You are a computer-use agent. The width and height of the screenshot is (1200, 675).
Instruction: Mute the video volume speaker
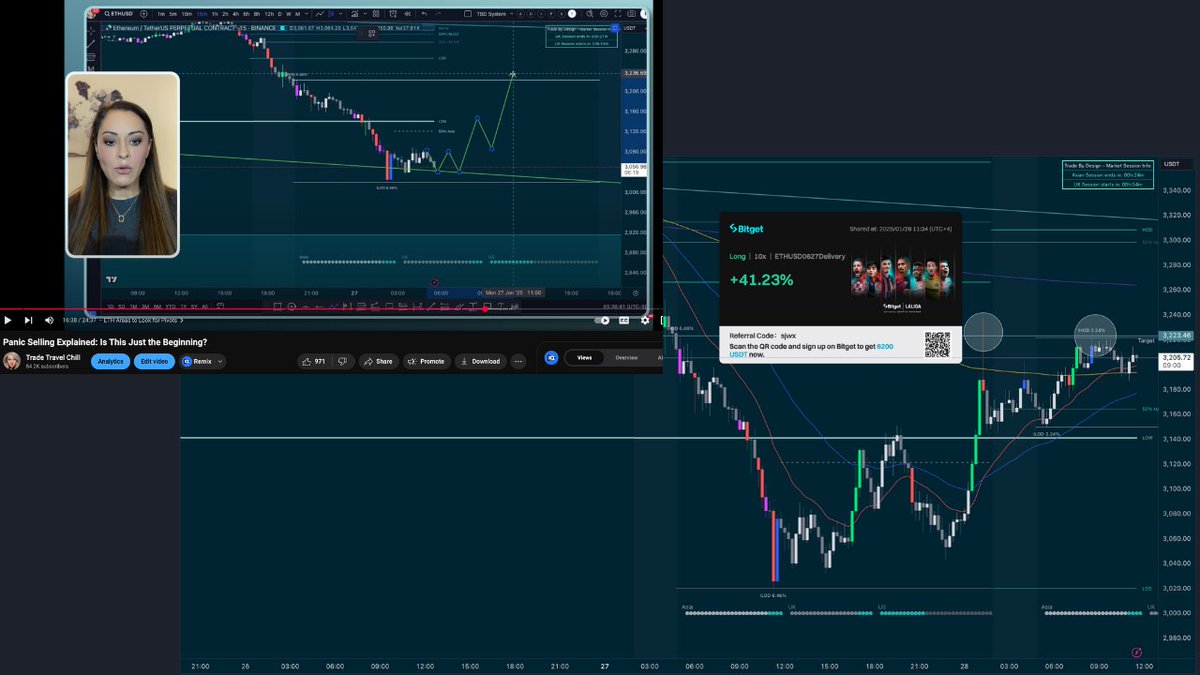(x=49, y=320)
